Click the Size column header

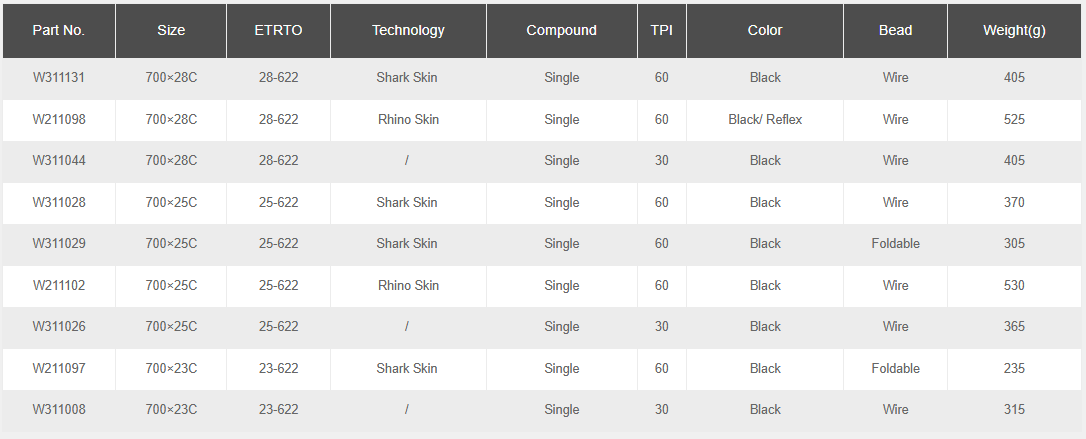pyautogui.click(x=171, y=30)
